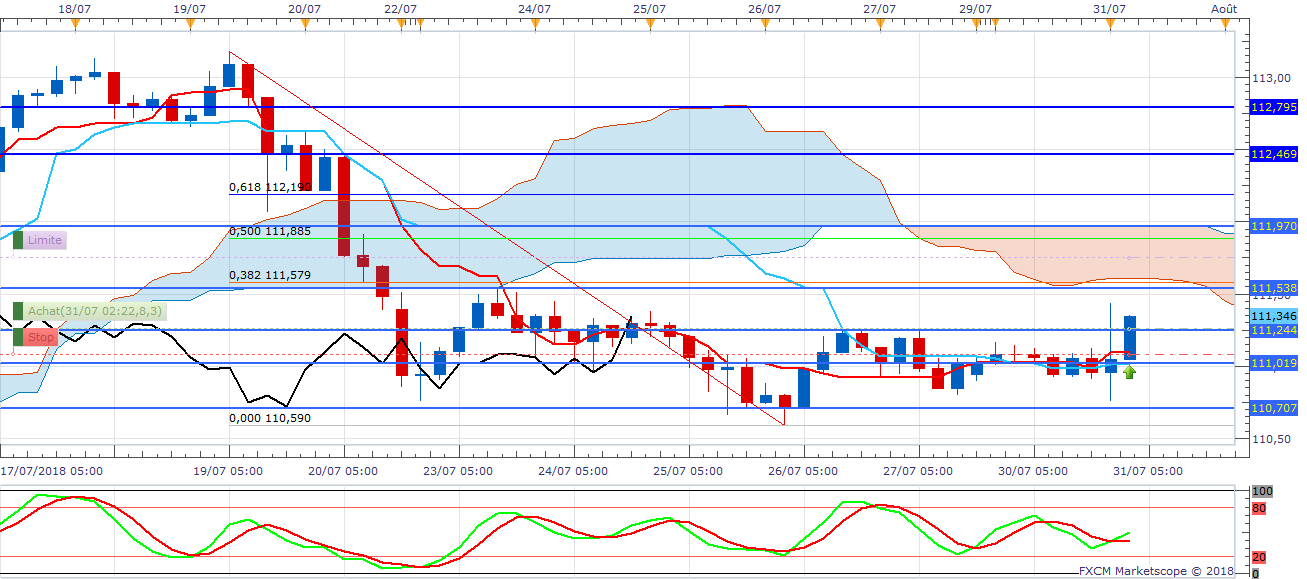Click the 17/07/2018 05:00 time label

50,469
